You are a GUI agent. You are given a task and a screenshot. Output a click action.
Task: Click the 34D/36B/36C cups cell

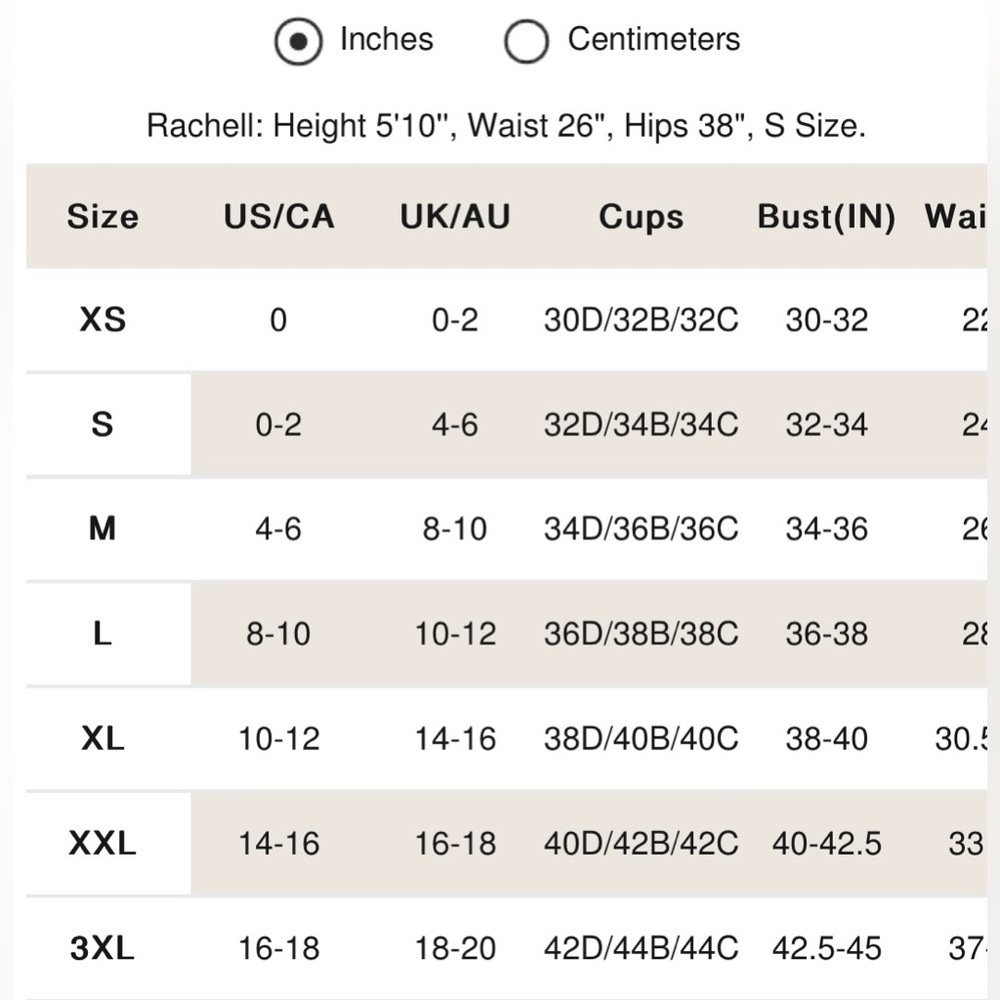641,529
